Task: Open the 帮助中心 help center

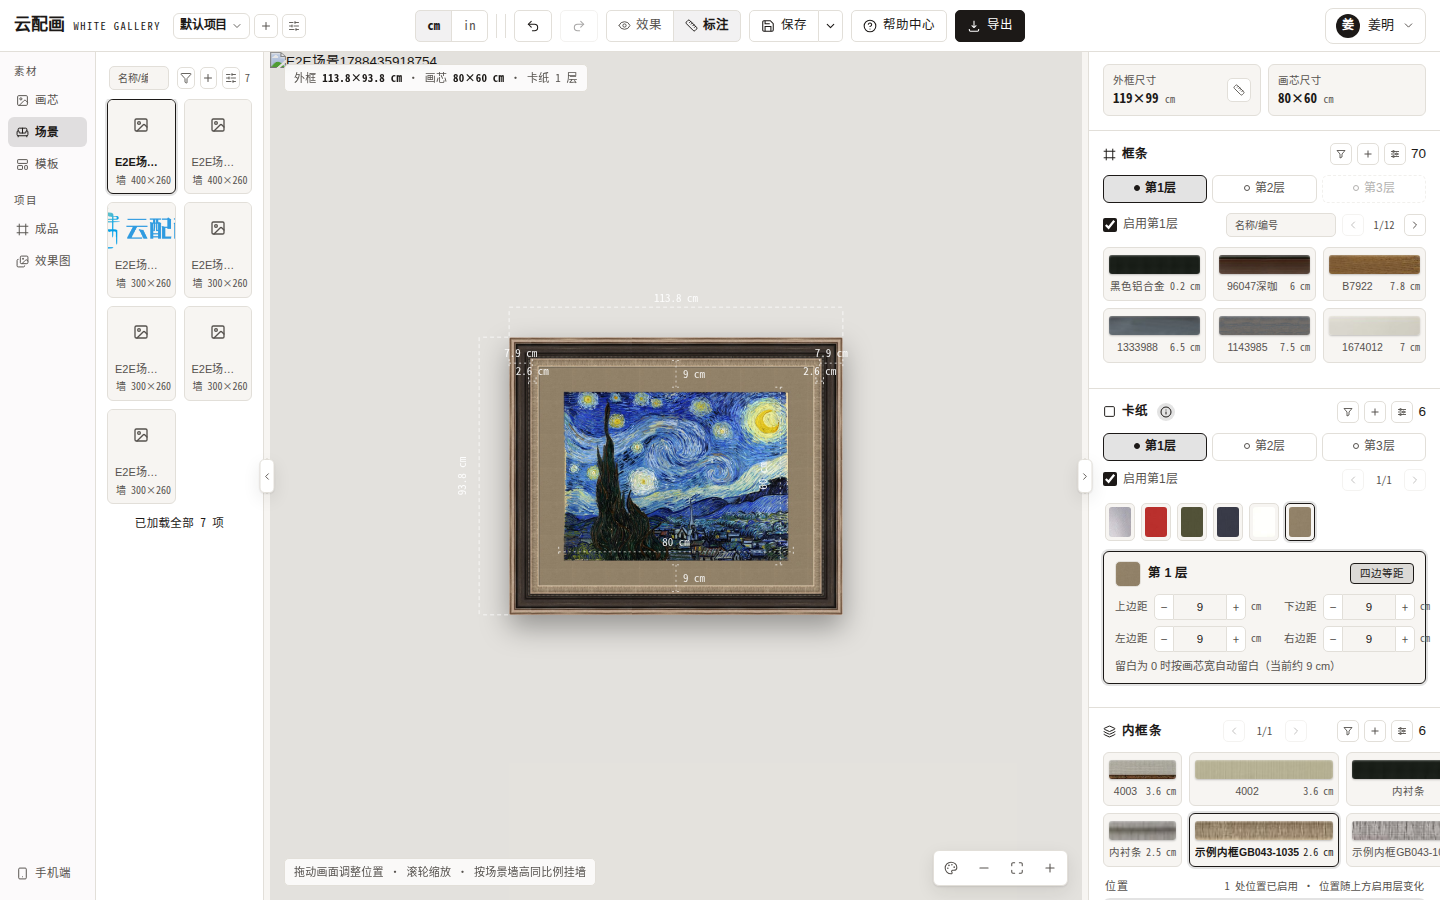Action: 899,26
